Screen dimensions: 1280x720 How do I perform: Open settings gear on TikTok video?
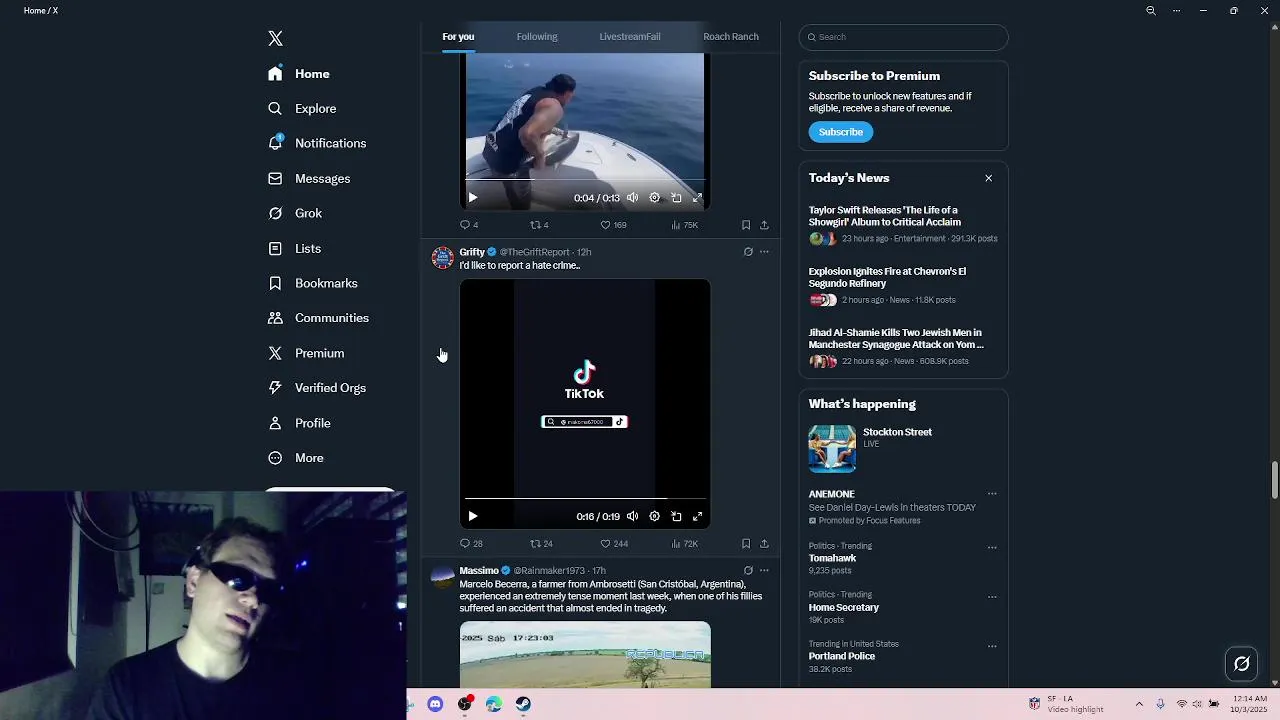pos(654,517)
